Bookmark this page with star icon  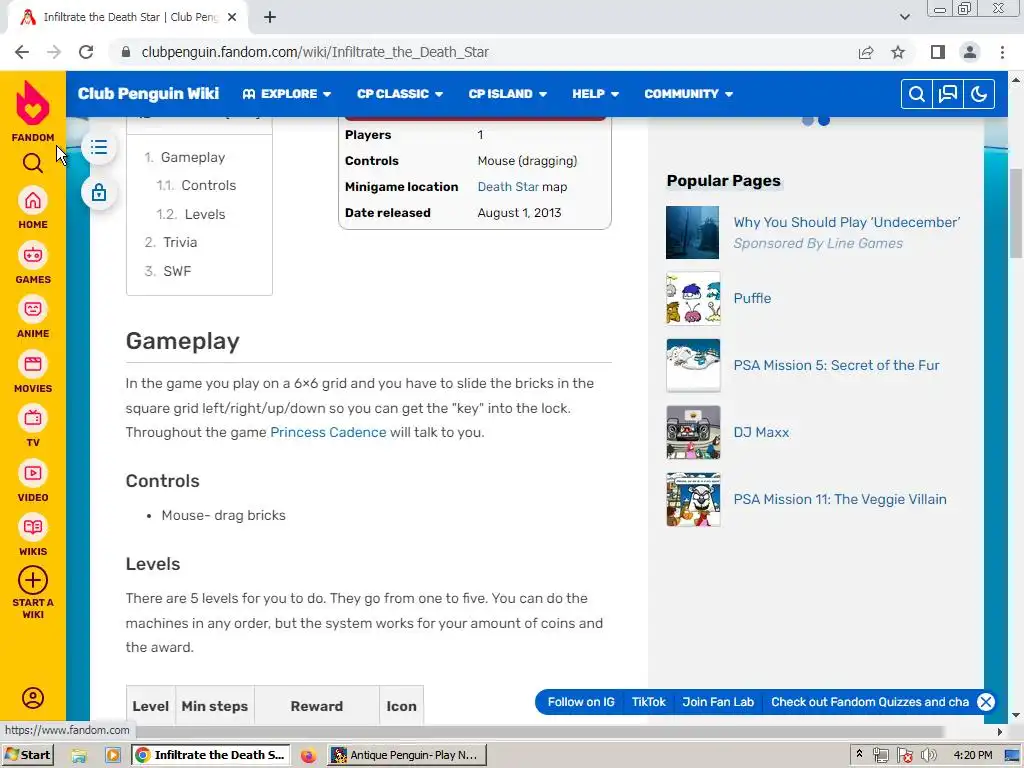pyautogui.click(x=898, y=52)
